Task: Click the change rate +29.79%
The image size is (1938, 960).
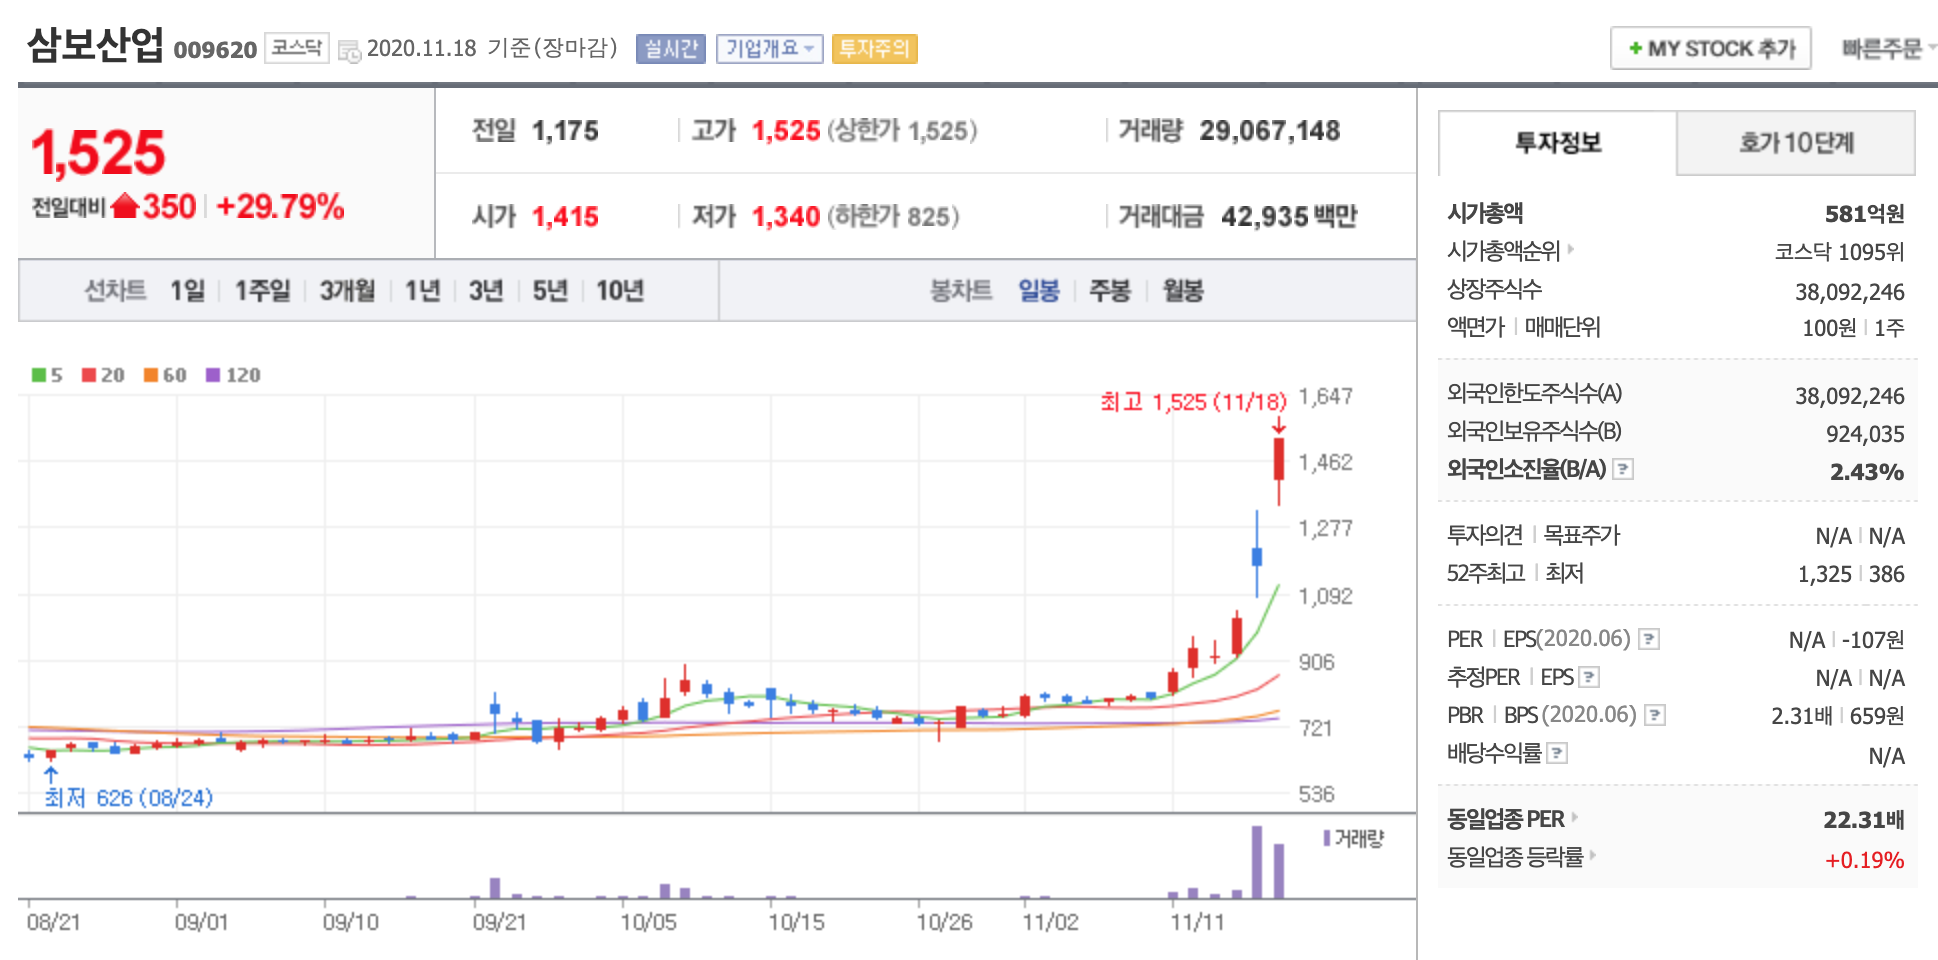Action: click(280, 207)
